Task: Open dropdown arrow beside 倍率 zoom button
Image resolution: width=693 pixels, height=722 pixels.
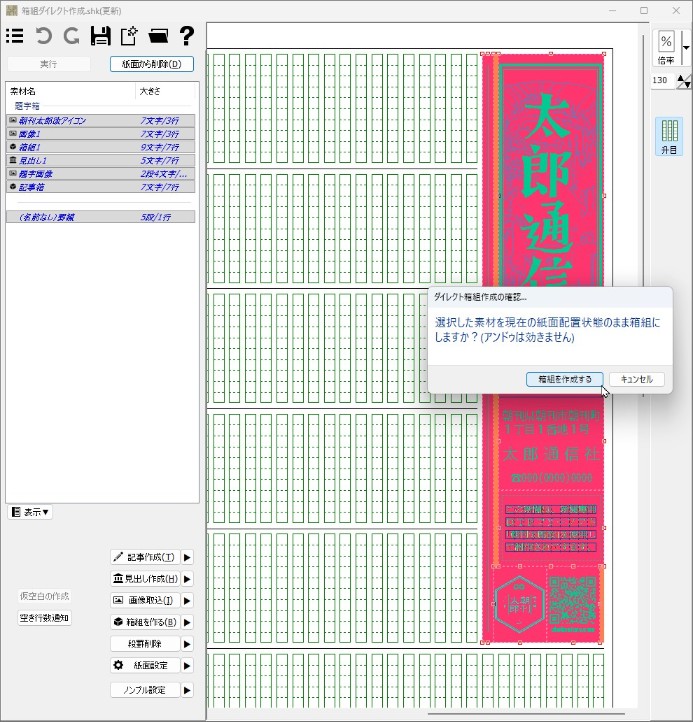Action: [686, 46]
